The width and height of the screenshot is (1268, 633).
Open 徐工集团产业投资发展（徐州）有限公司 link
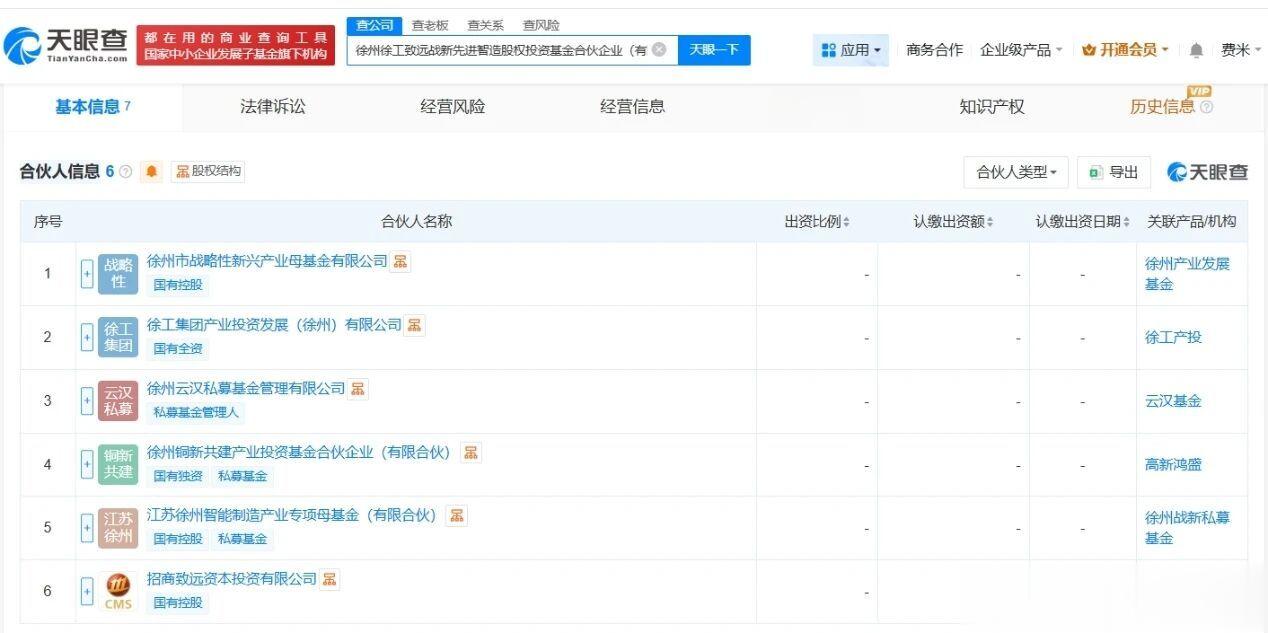pos(274,325)
